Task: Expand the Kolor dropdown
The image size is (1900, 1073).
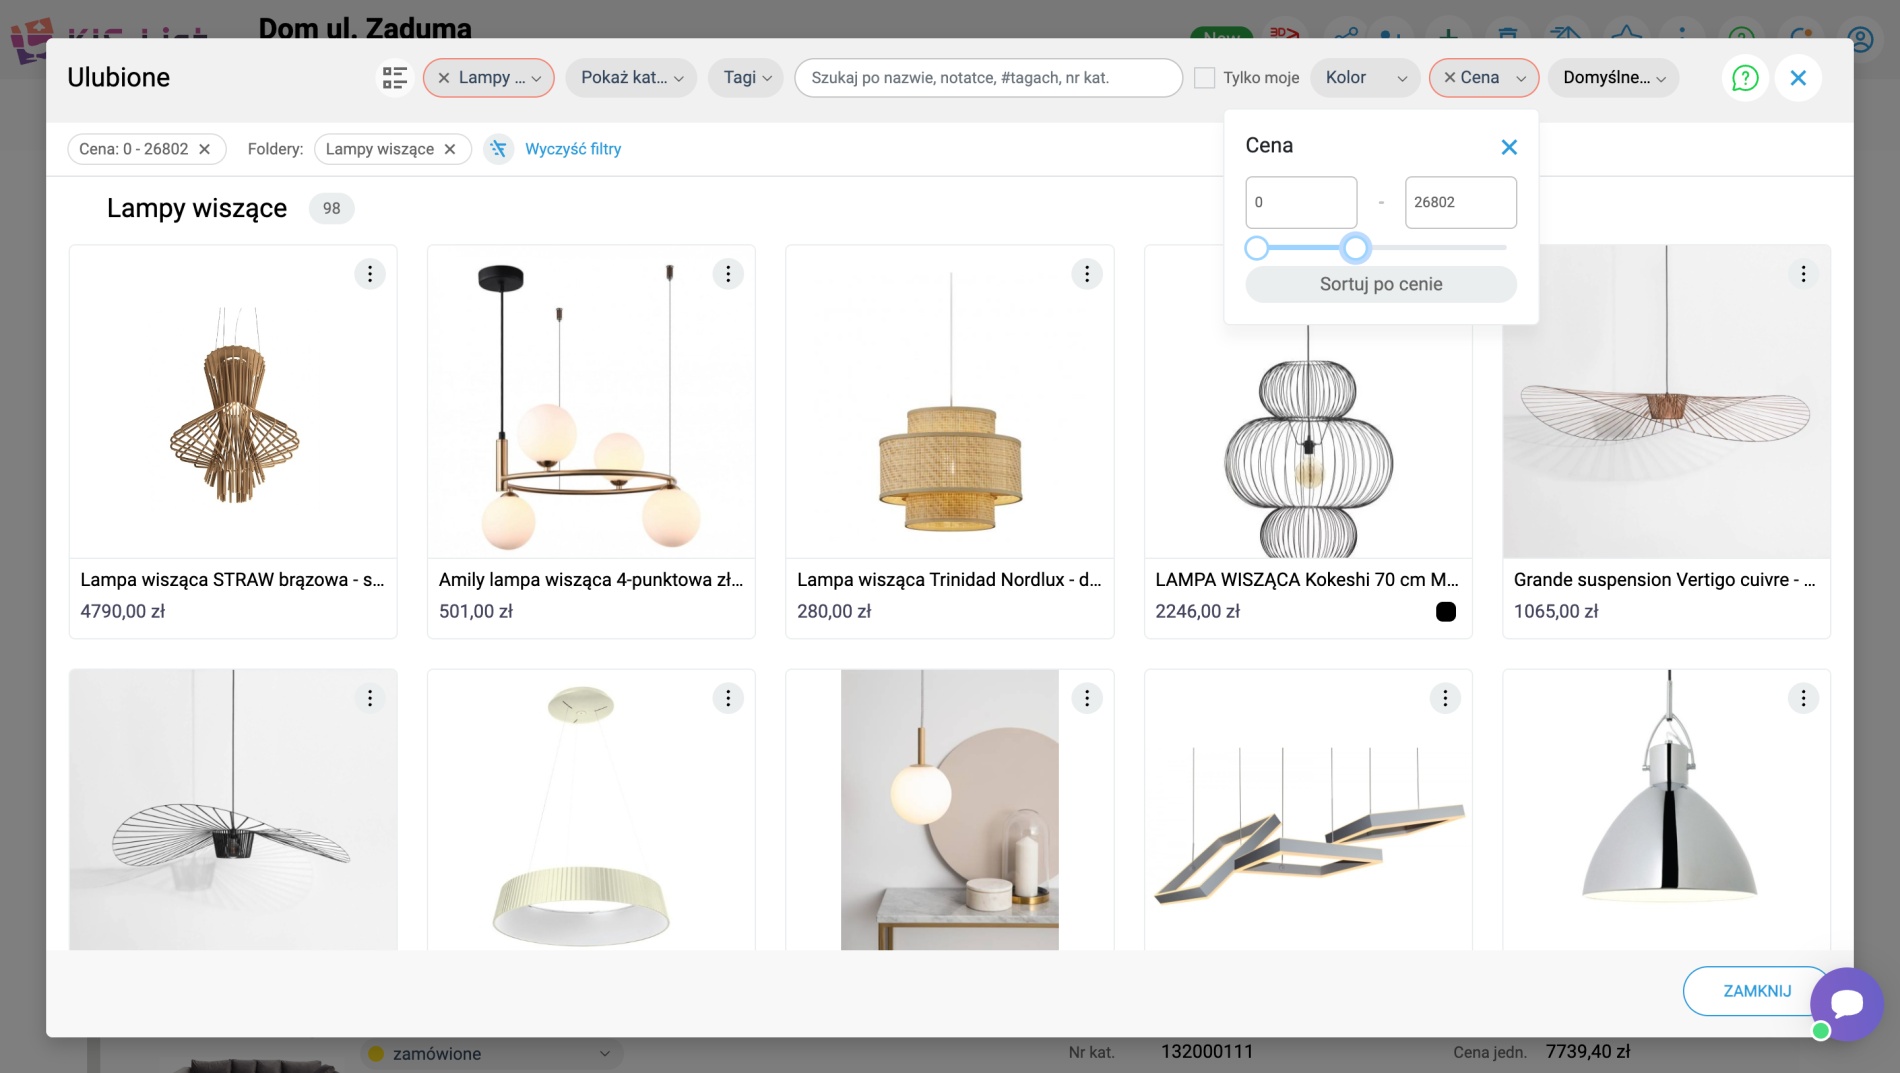Action: [x=1364, y=78]
